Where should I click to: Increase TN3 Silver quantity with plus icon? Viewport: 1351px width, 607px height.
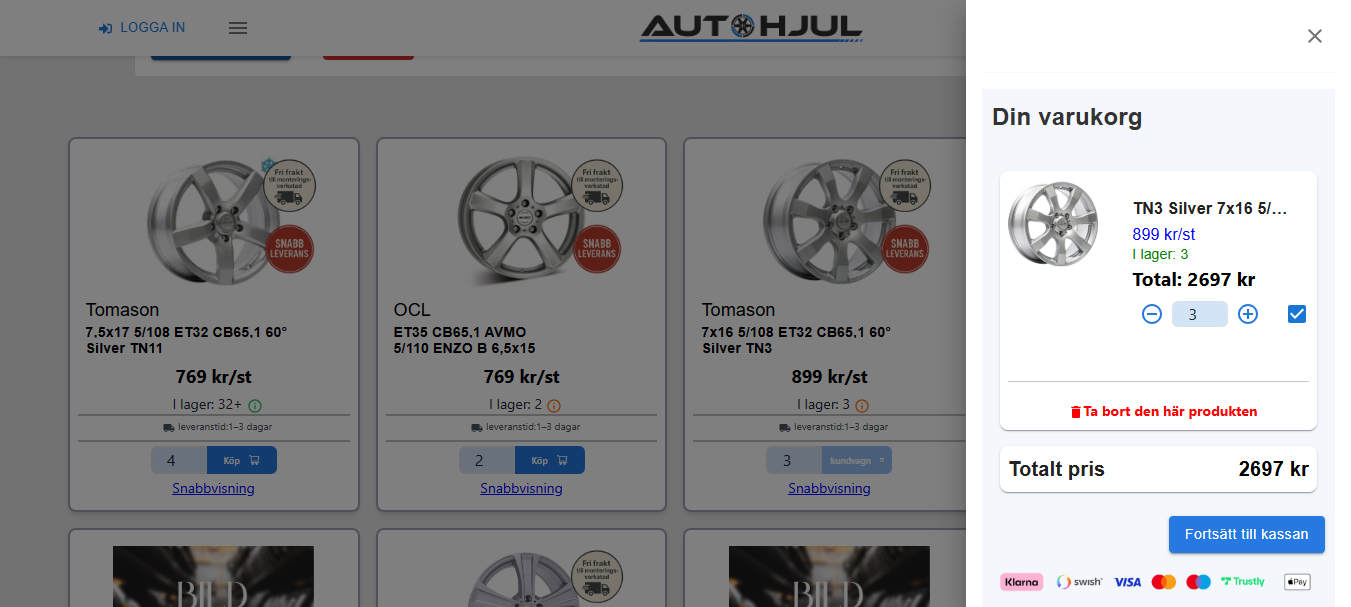tap(1248, 314)
